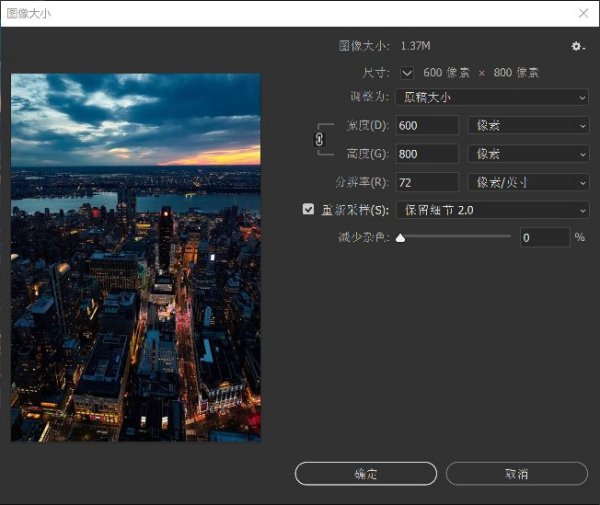Click the 减少杂色 label
Viewport: 600px width, 505px height.
click(364, 238)
